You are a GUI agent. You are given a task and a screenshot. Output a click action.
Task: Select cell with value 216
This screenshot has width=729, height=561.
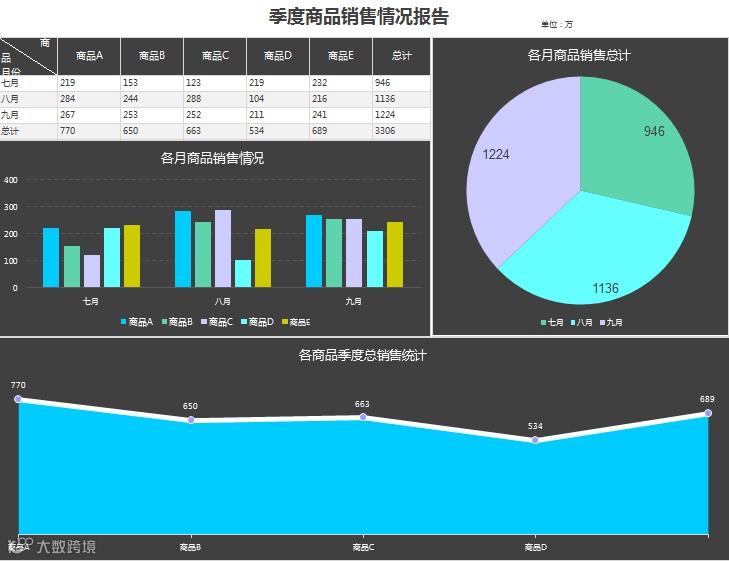(x=341, y=99)
